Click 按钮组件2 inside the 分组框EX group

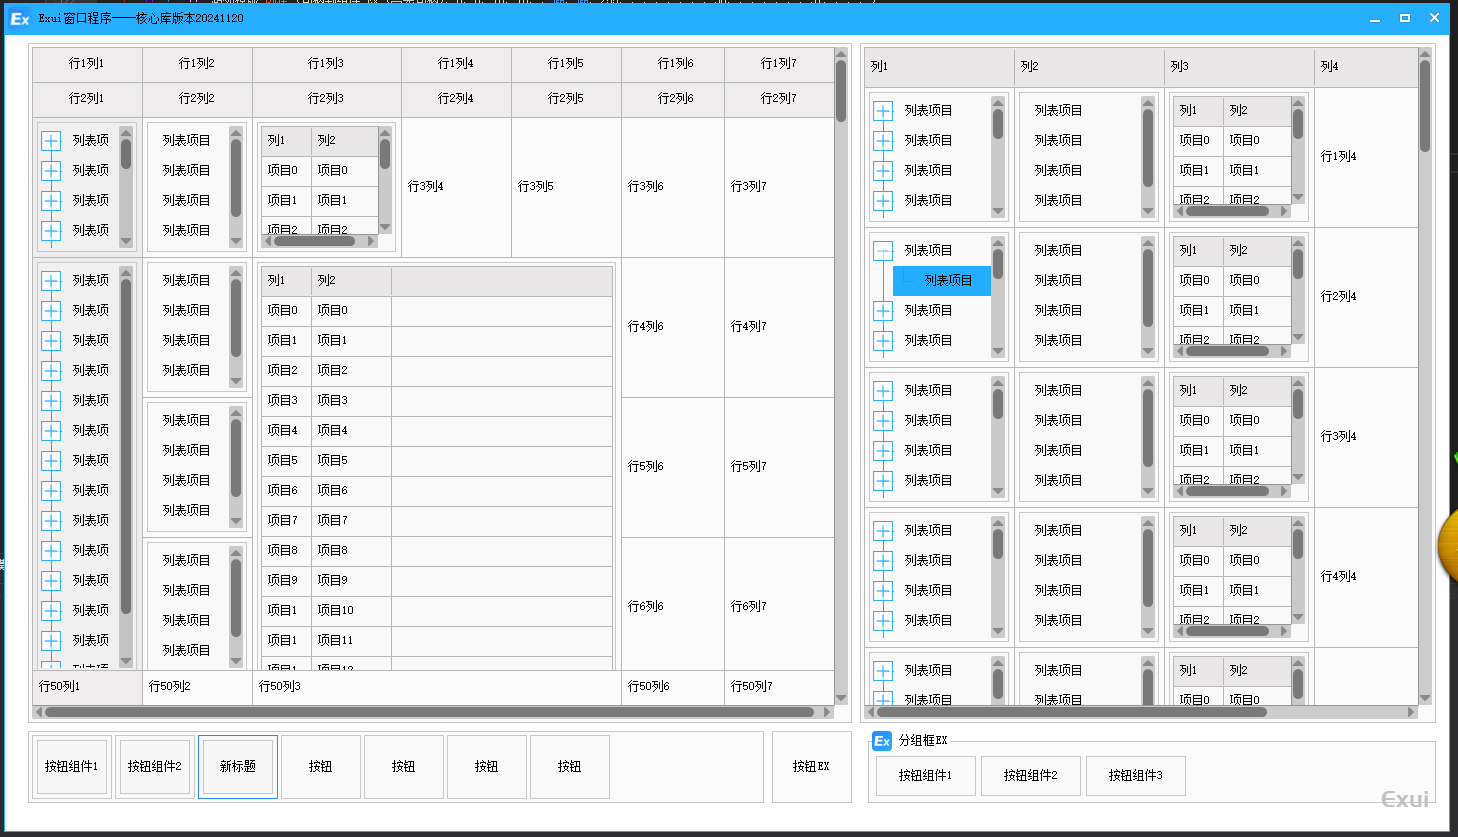(1030, 776)
